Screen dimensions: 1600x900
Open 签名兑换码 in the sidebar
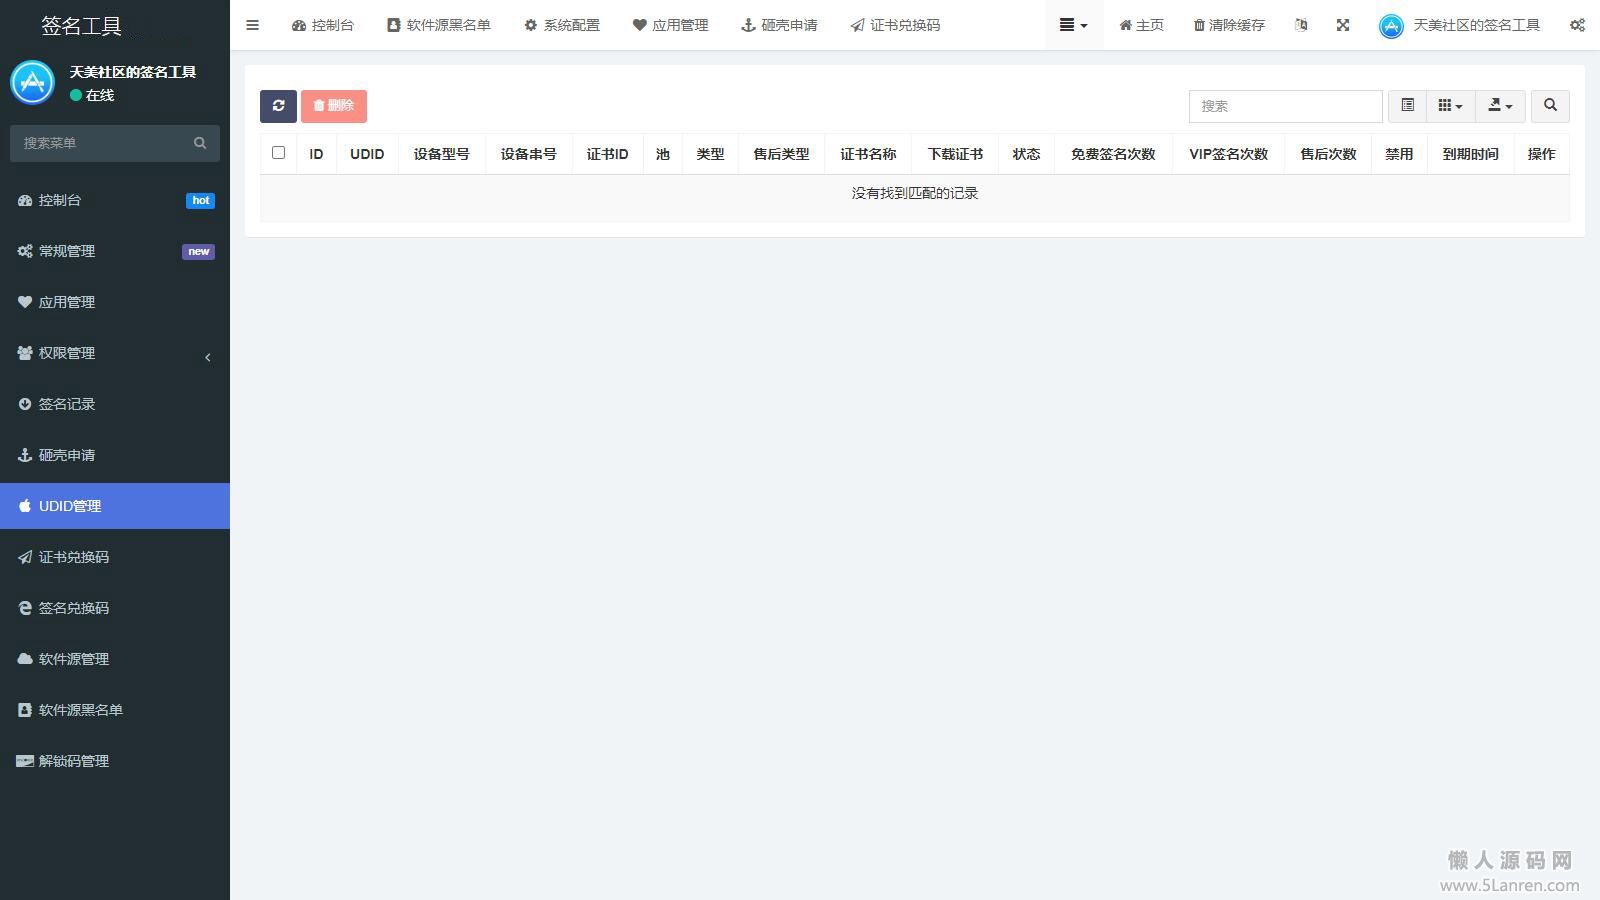[x=115, y=608]
